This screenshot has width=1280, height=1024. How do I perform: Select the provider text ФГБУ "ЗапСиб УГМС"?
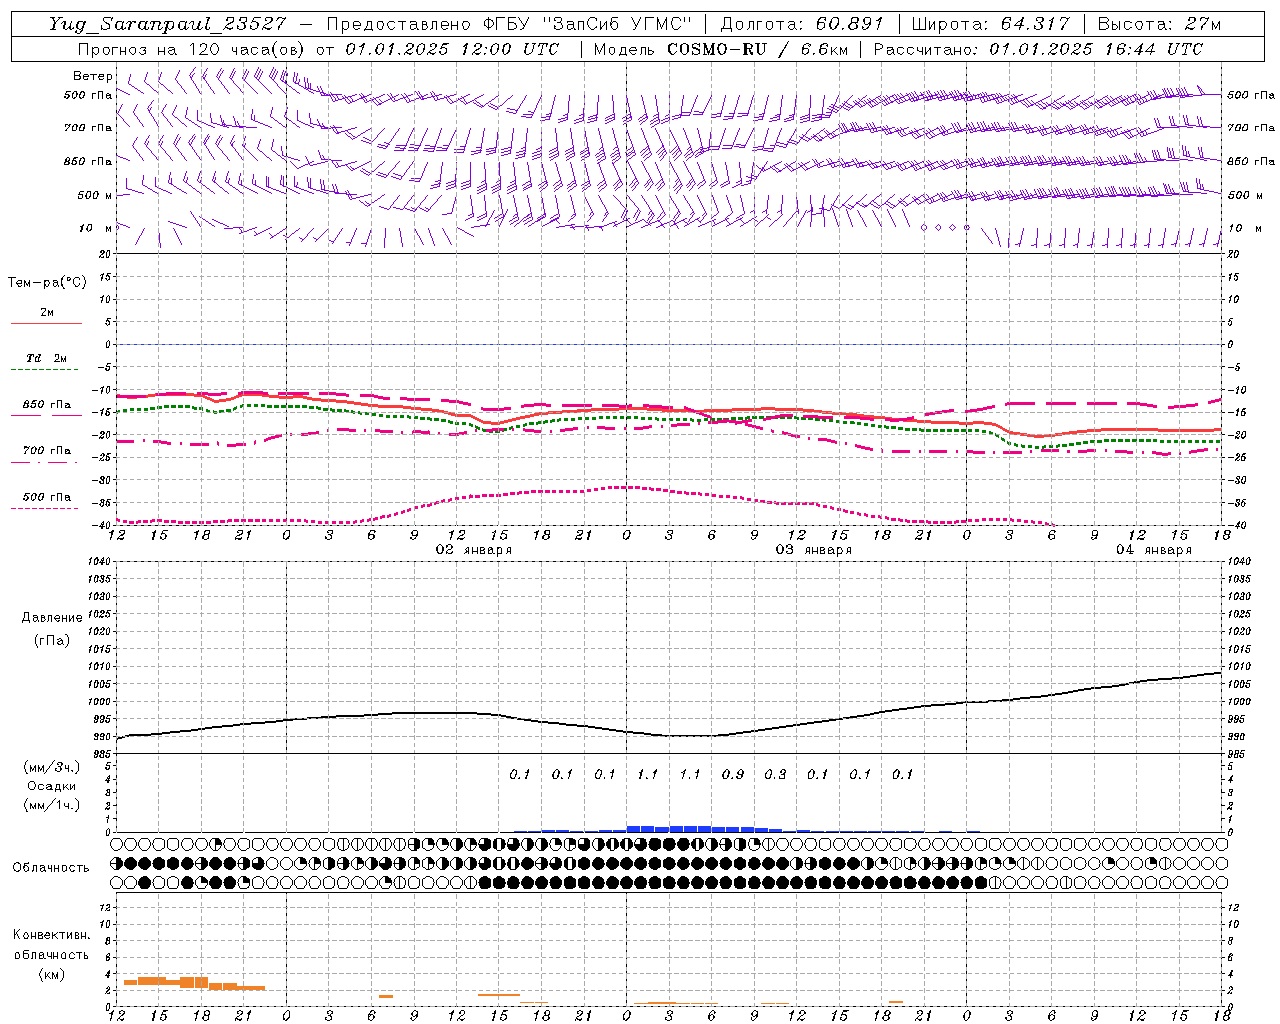click(x=588, y=24)
